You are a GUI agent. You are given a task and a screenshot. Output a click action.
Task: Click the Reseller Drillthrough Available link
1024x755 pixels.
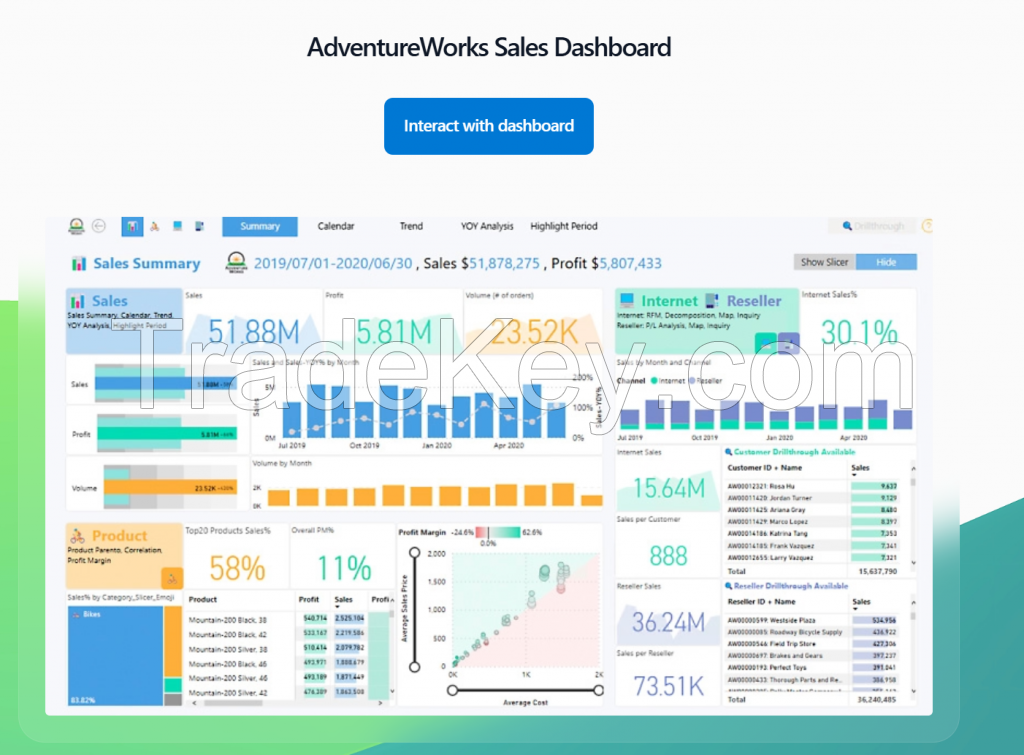click(791, 586)
